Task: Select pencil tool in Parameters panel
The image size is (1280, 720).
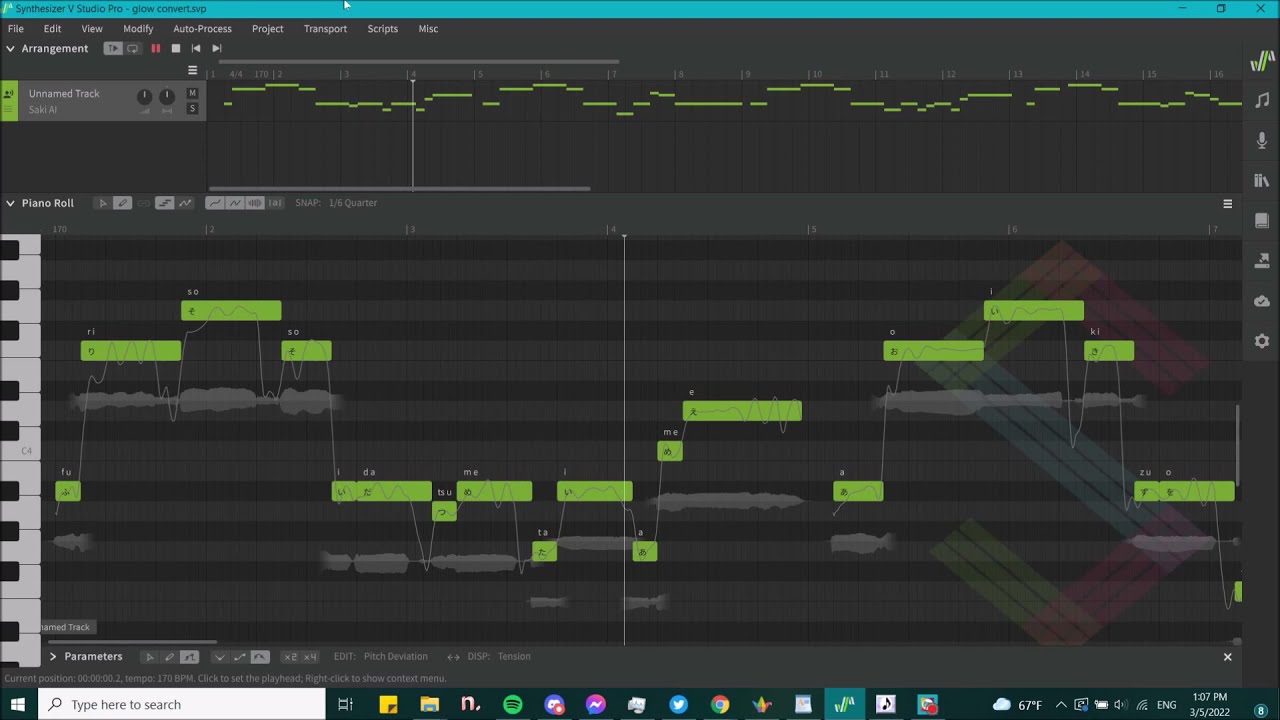Action: click(x=169, y=657)
